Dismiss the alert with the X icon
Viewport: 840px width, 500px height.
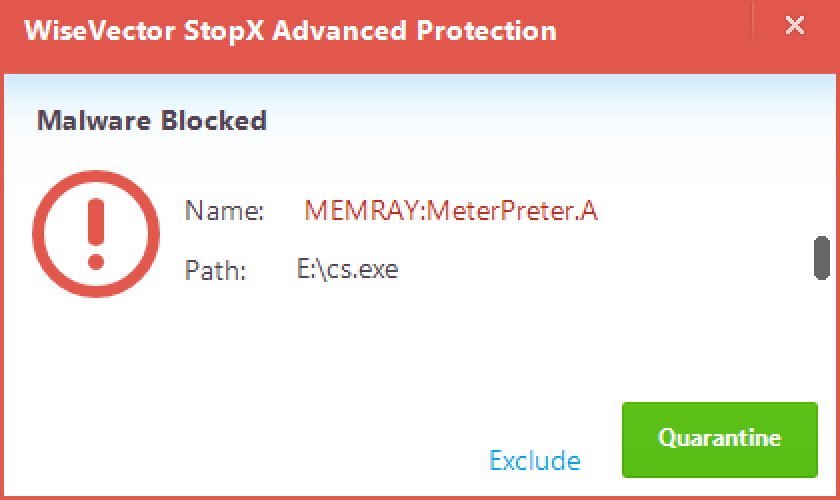click(x=795, y=27)
